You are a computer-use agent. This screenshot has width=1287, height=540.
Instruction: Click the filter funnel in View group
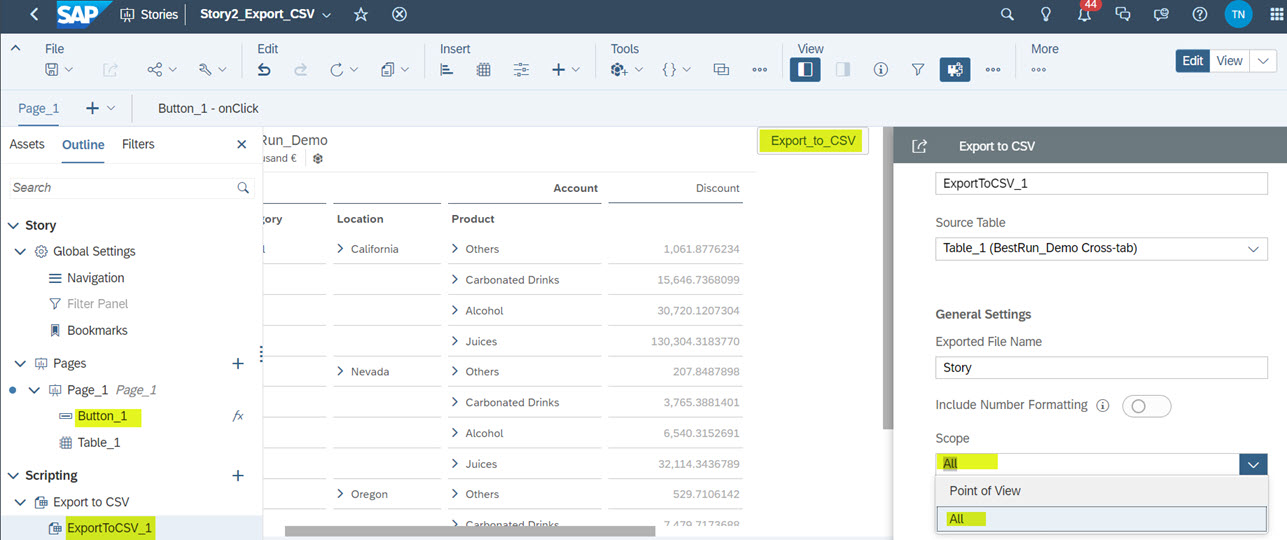[x=918, y=69]
